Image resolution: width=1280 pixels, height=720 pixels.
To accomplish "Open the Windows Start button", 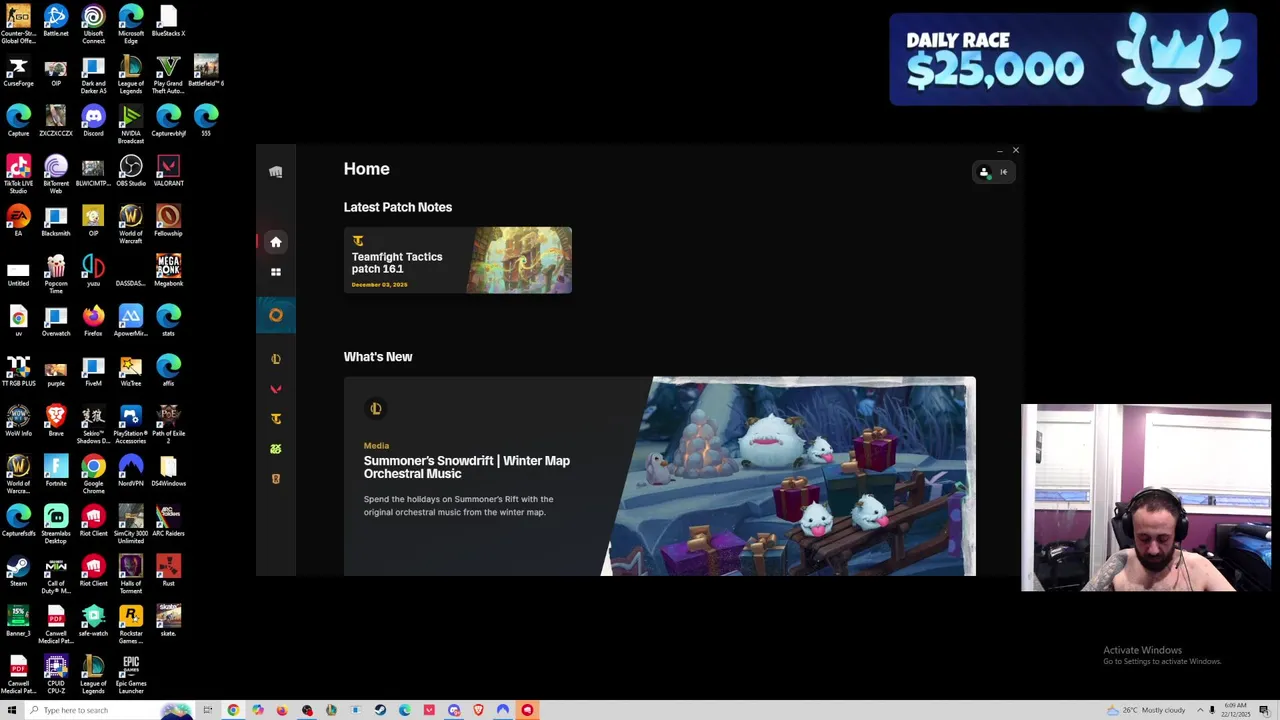I will tap(12, 710).
